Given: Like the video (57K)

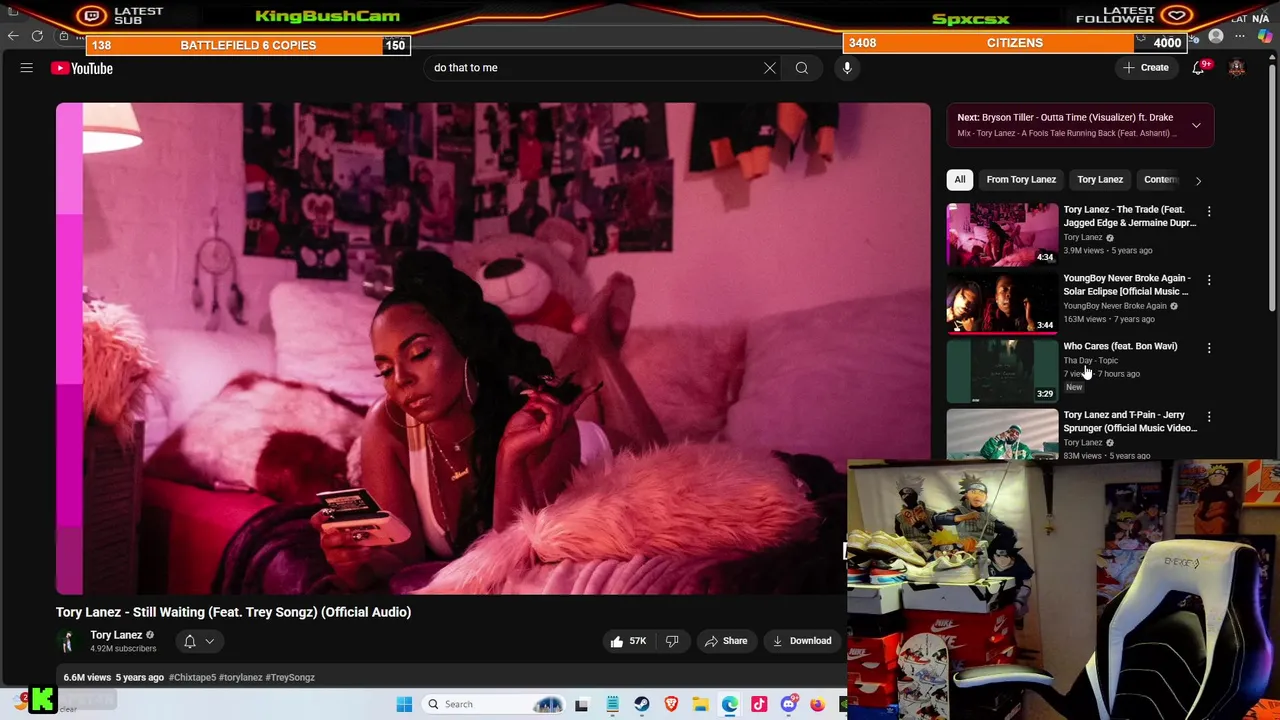Looking at the screenshot, I should pyautogui.click(x=628, y=641).
